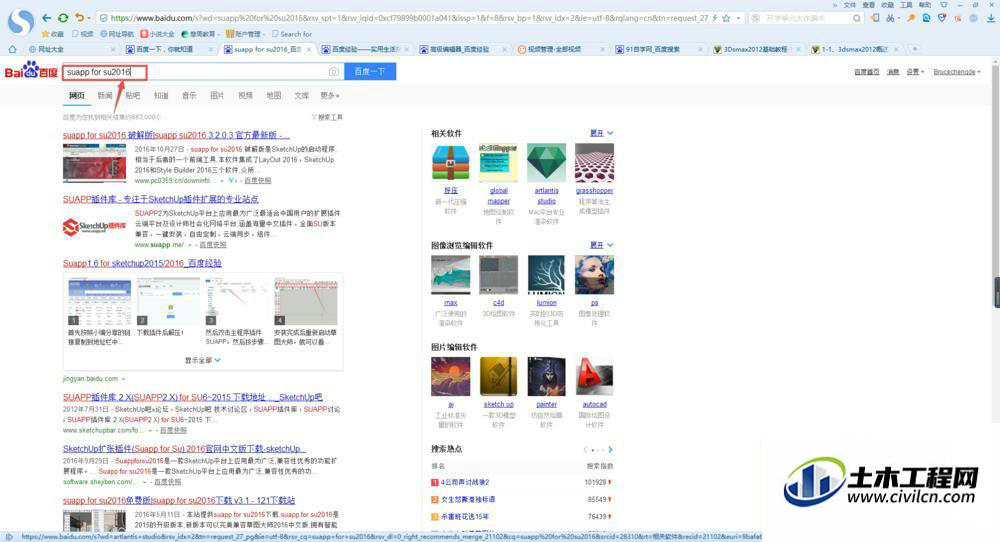Click the browser search box on the right
The width and height of the screenshot is (1000, 542).
[x=806, y=18]
